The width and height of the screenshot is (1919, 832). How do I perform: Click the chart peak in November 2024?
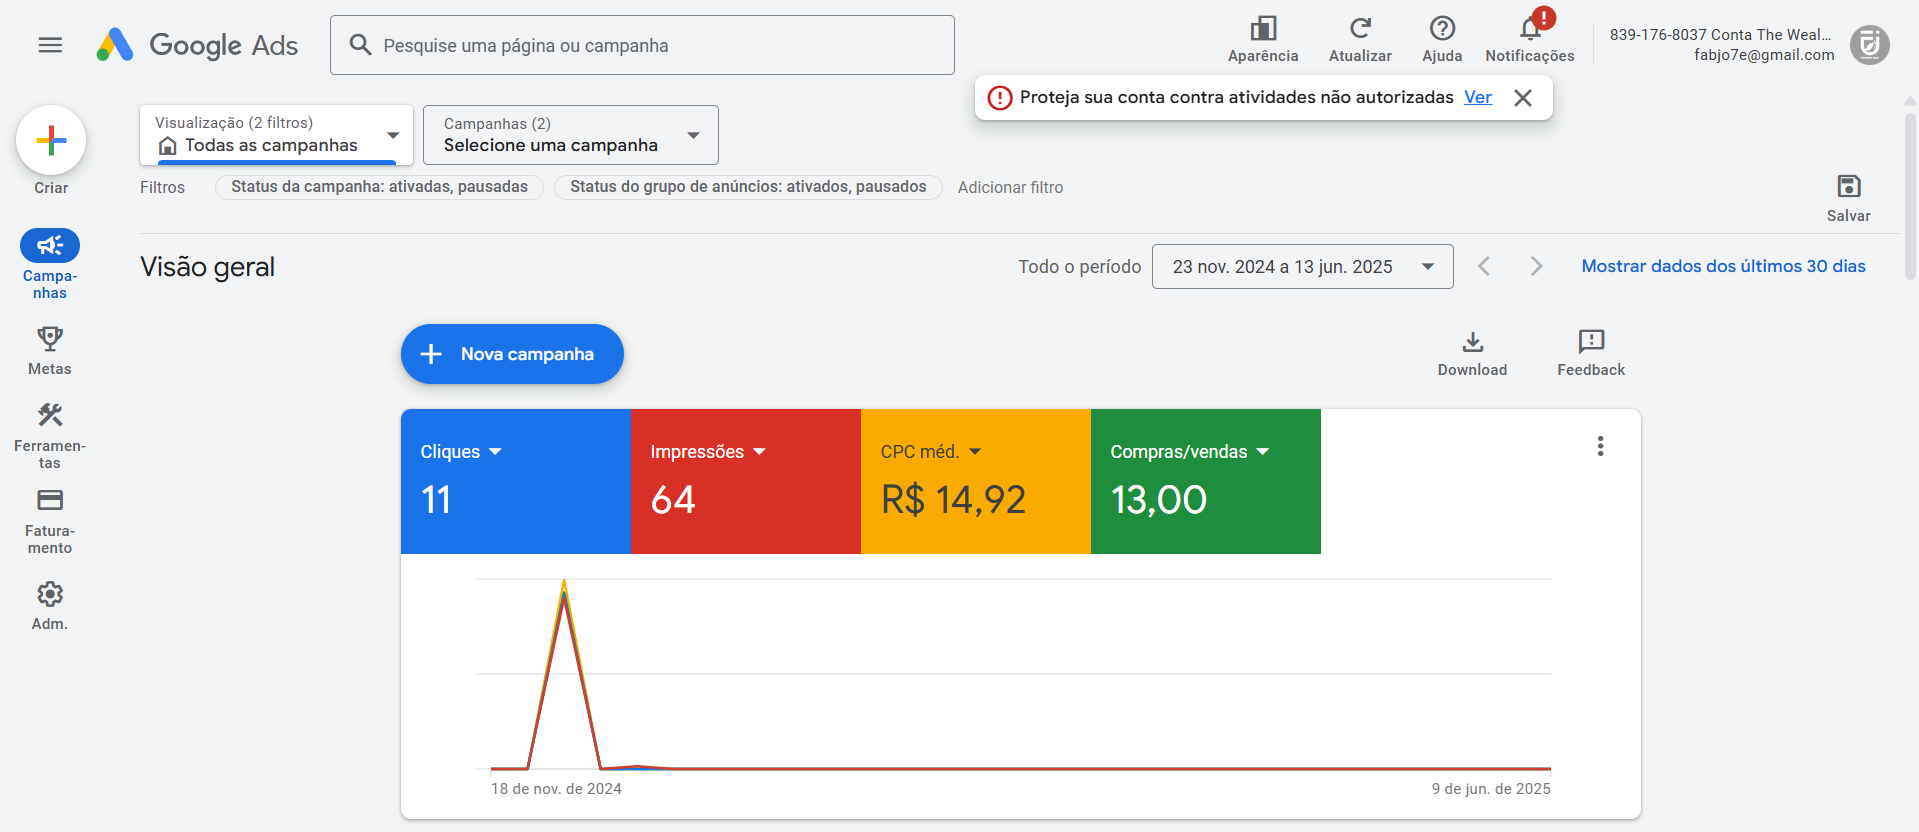(x=564, y=582)
